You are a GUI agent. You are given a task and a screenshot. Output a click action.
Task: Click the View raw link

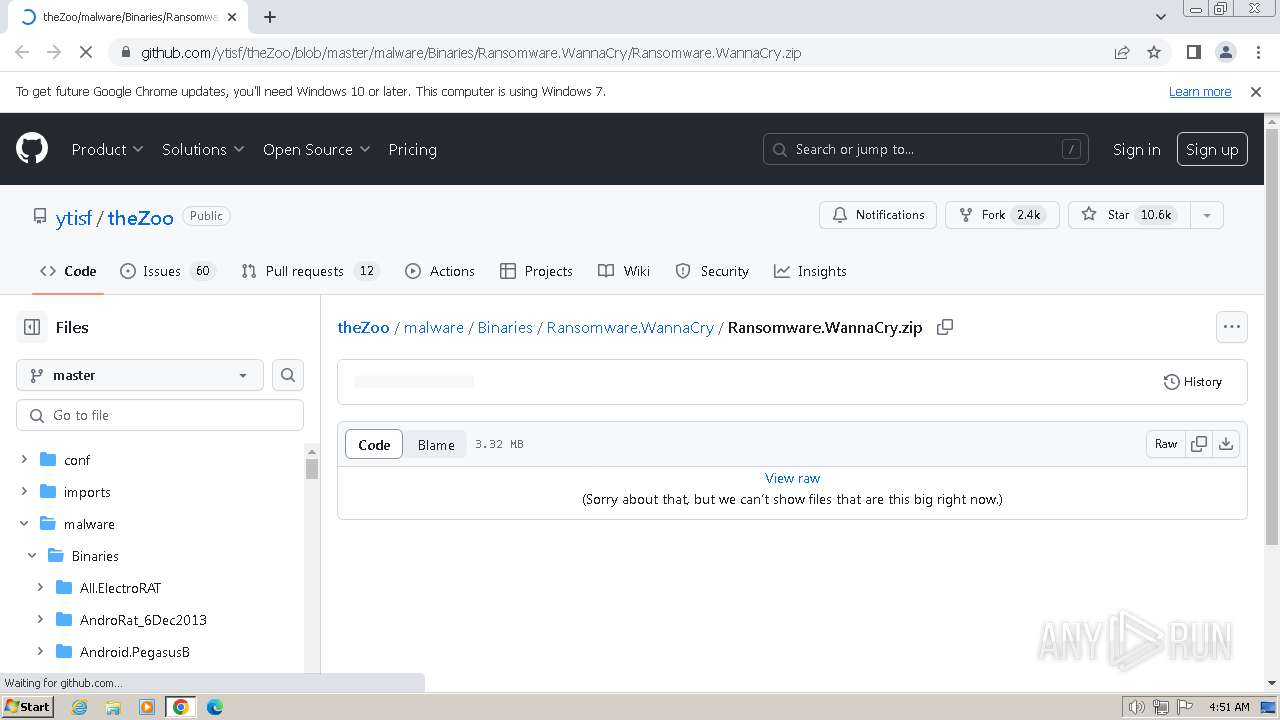[792, 478]
